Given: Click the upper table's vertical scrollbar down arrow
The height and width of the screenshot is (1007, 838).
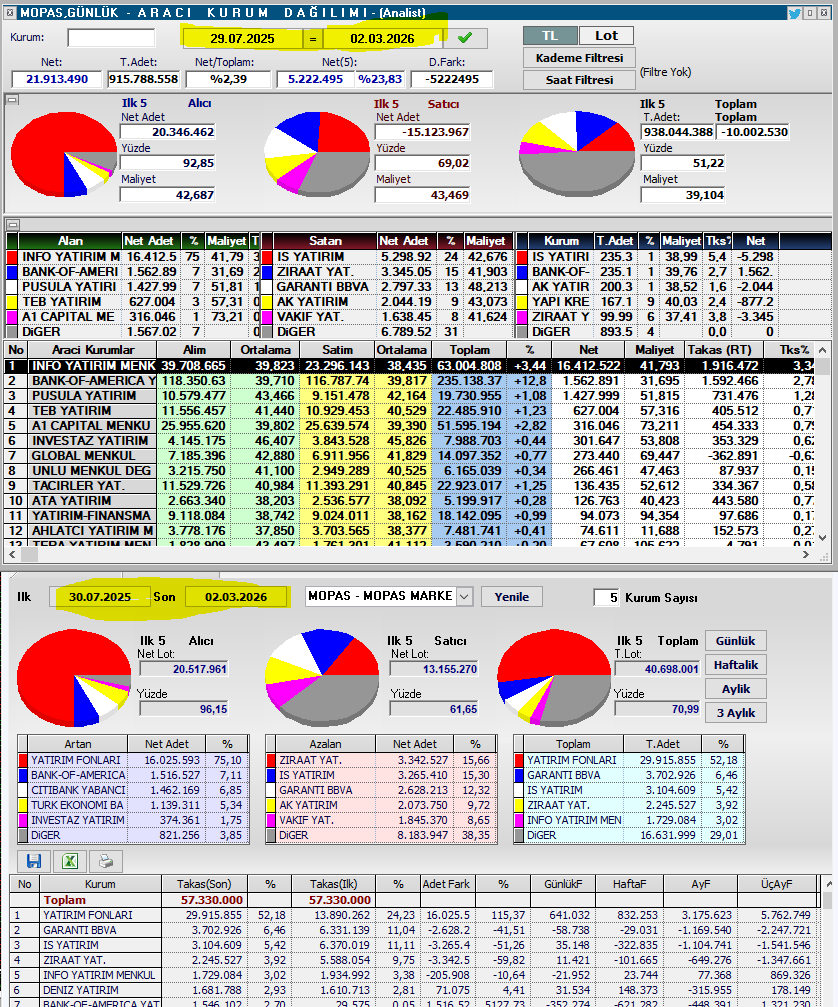Looking at the screenshot, I should coord(823,538).
